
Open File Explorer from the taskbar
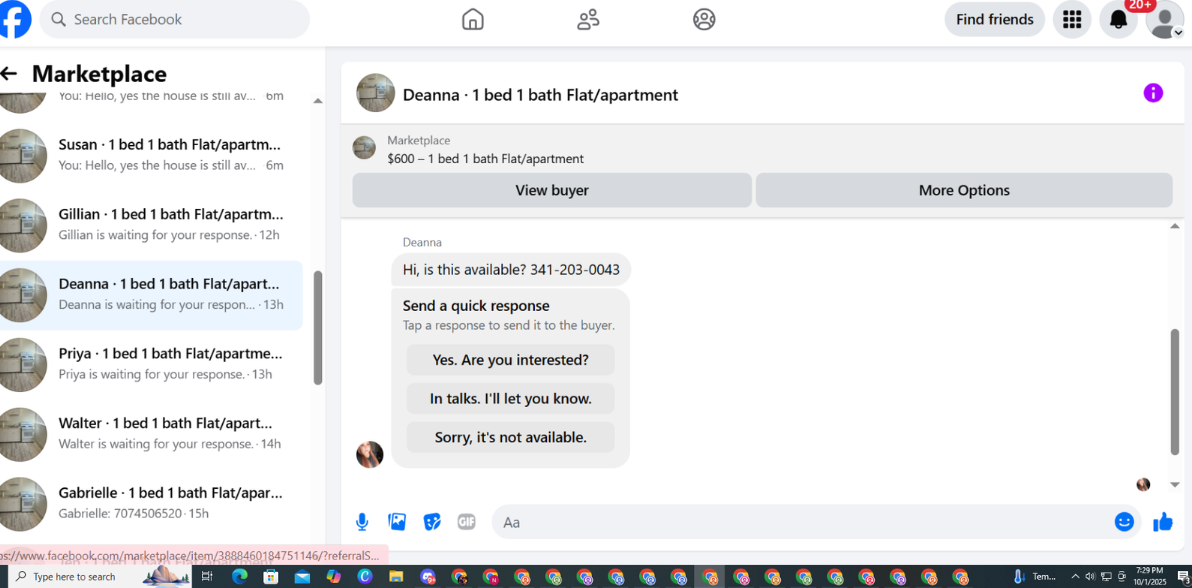click(x=395, y=577)
